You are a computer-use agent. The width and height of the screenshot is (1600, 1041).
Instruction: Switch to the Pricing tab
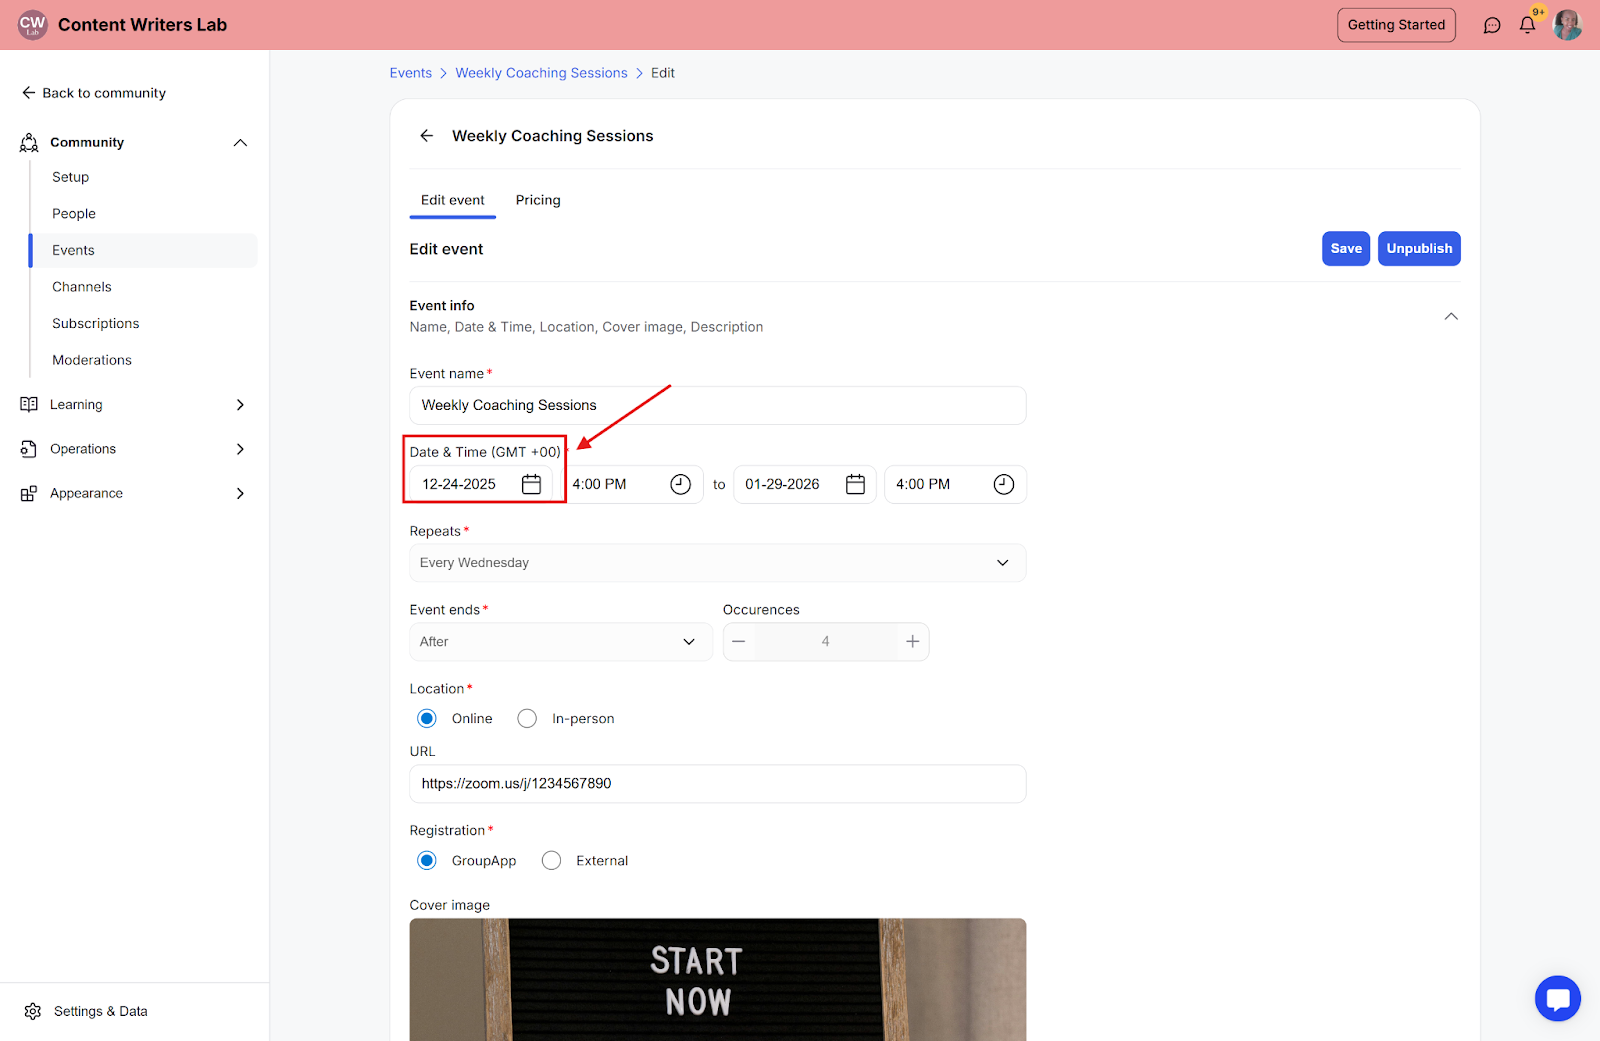click(x=538, y=200)
